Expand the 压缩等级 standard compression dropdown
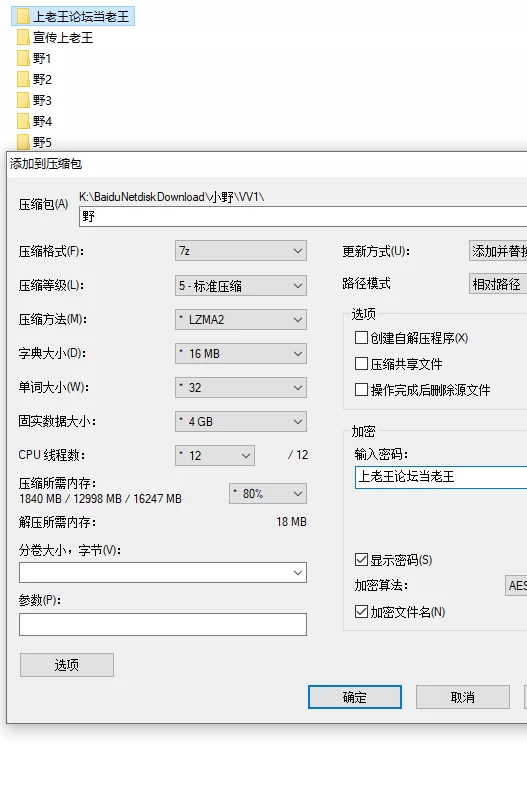Viewport: 527px width, 800px height. (x=241, y=286)
